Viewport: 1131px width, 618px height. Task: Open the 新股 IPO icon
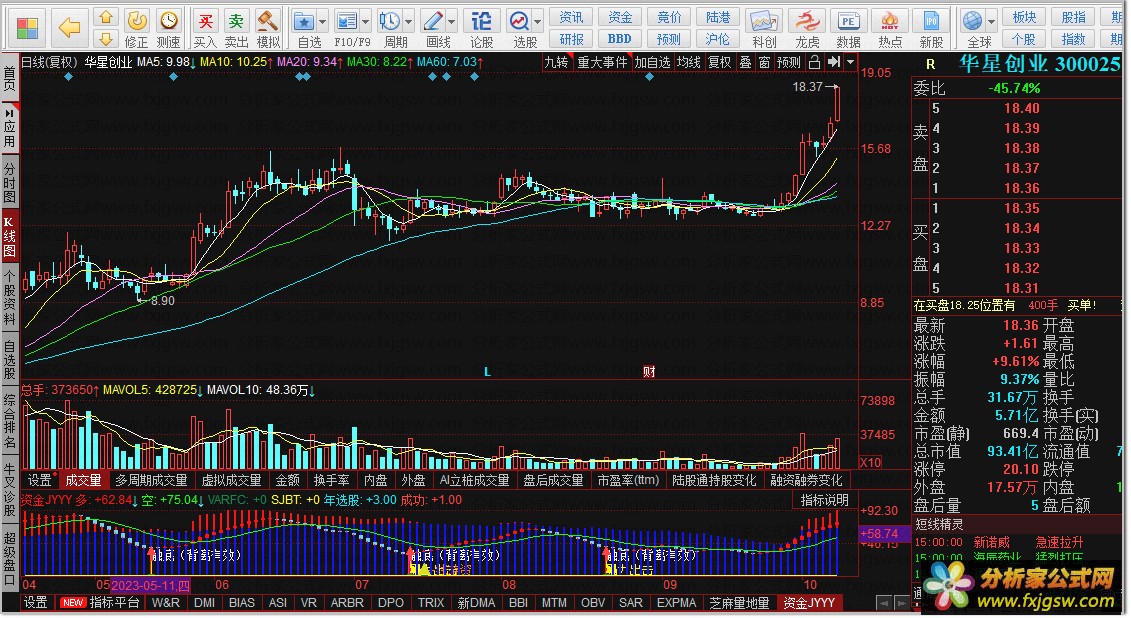pos(931,22)
